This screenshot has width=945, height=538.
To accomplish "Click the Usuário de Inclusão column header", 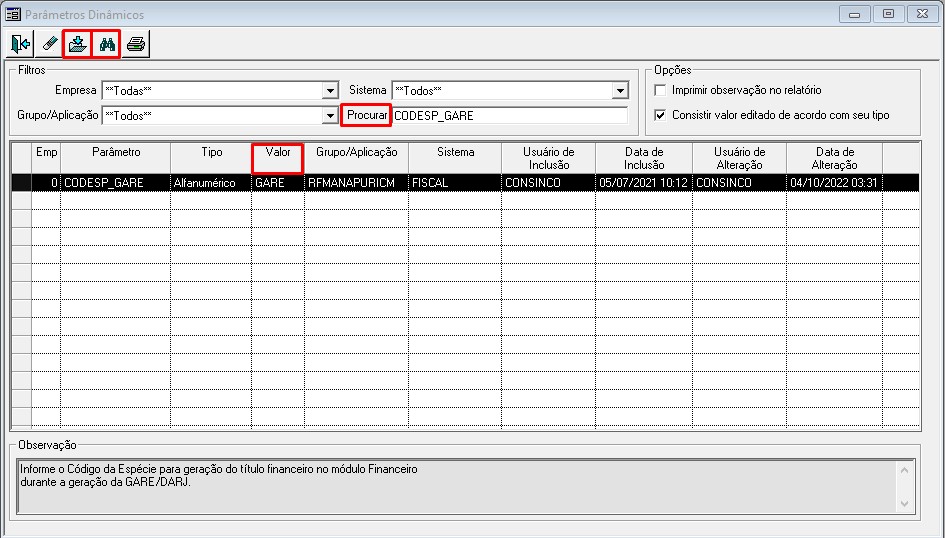I will [x=548, y=158].
